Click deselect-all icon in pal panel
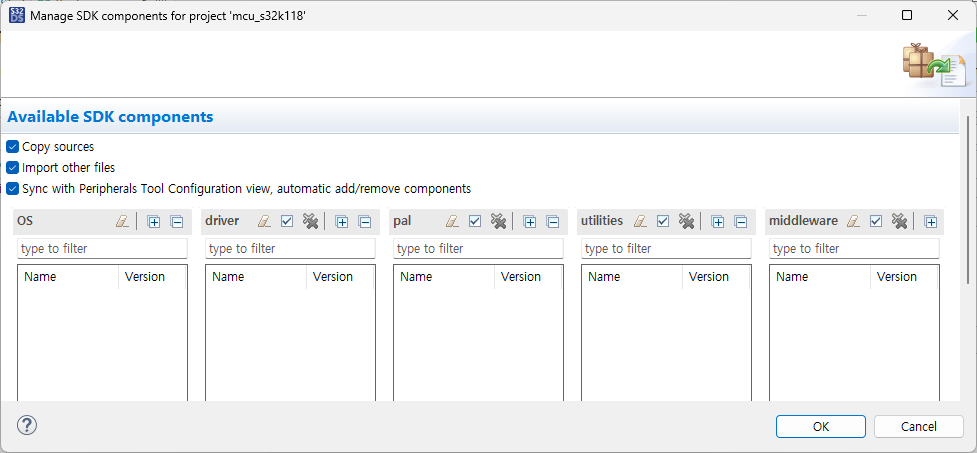Screen dimensions: 977x453 click(498, 221)
